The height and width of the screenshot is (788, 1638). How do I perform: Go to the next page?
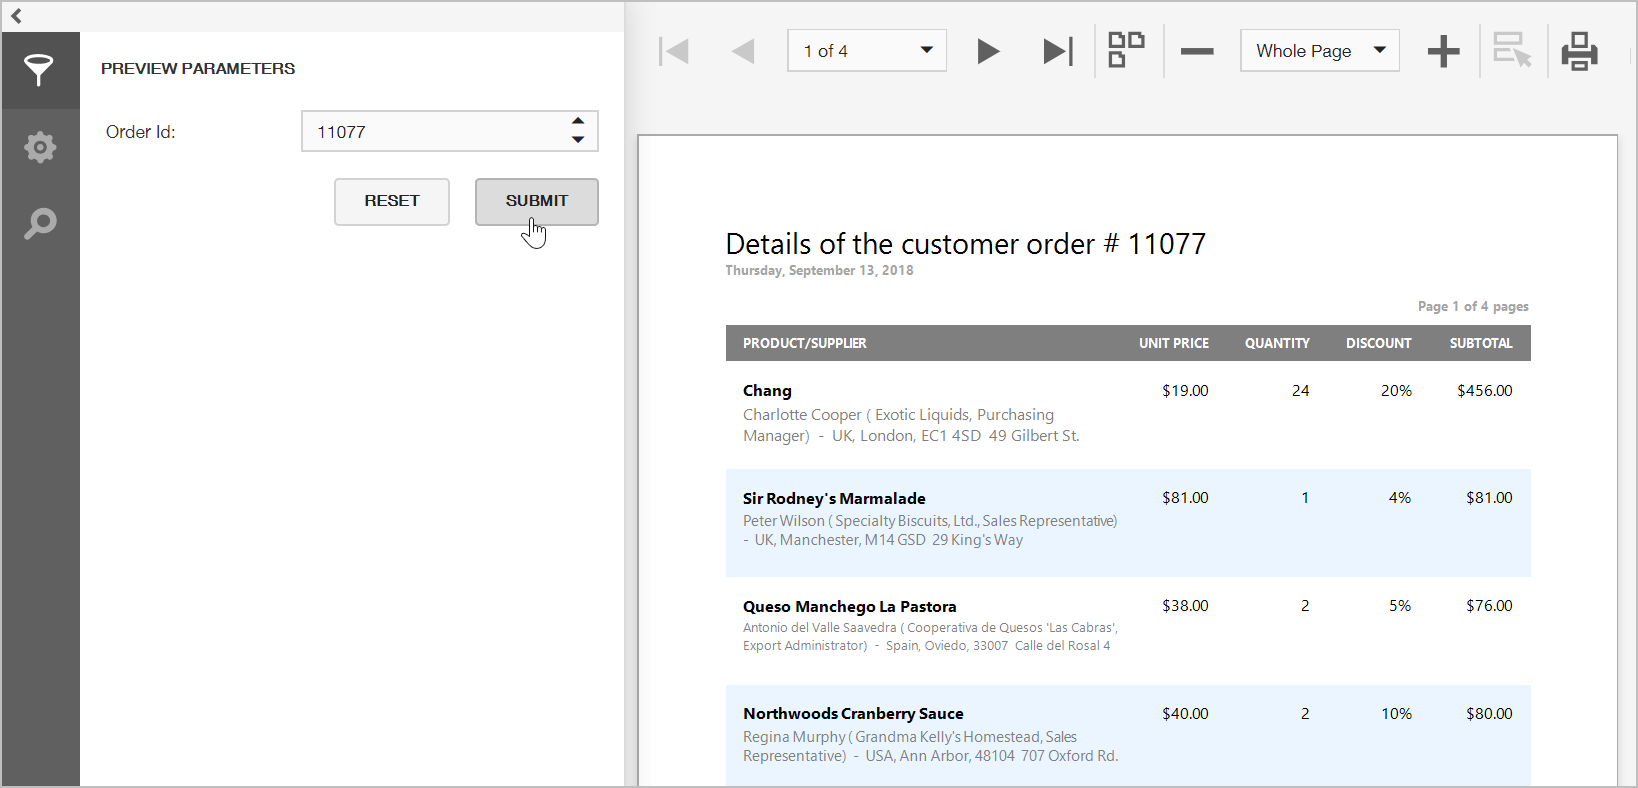(x=988, y=51)
